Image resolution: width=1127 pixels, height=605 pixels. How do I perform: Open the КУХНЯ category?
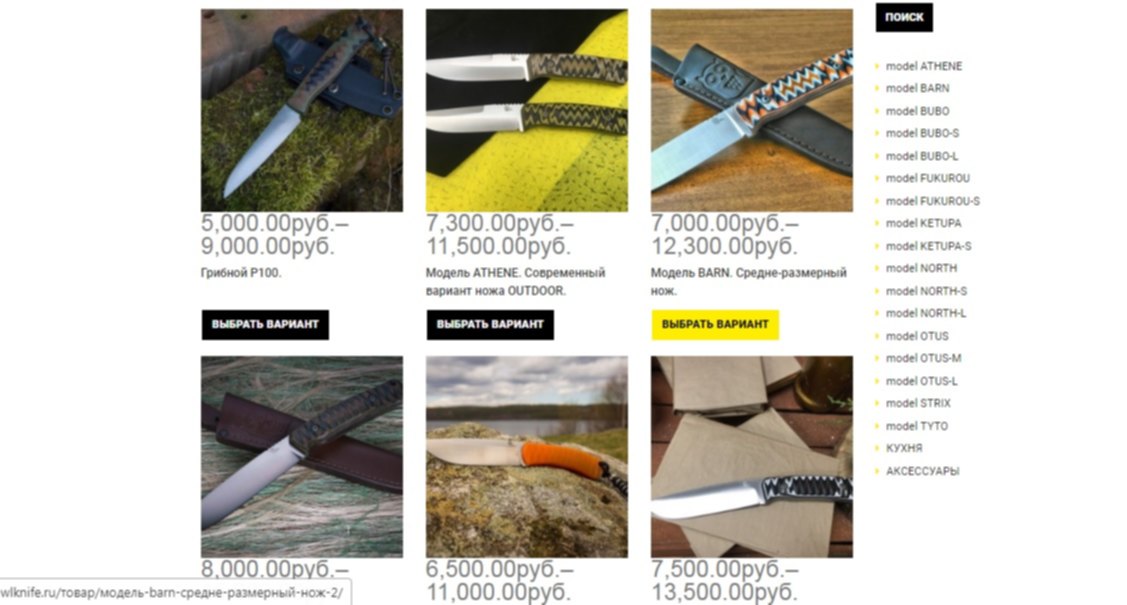(903, 448)
